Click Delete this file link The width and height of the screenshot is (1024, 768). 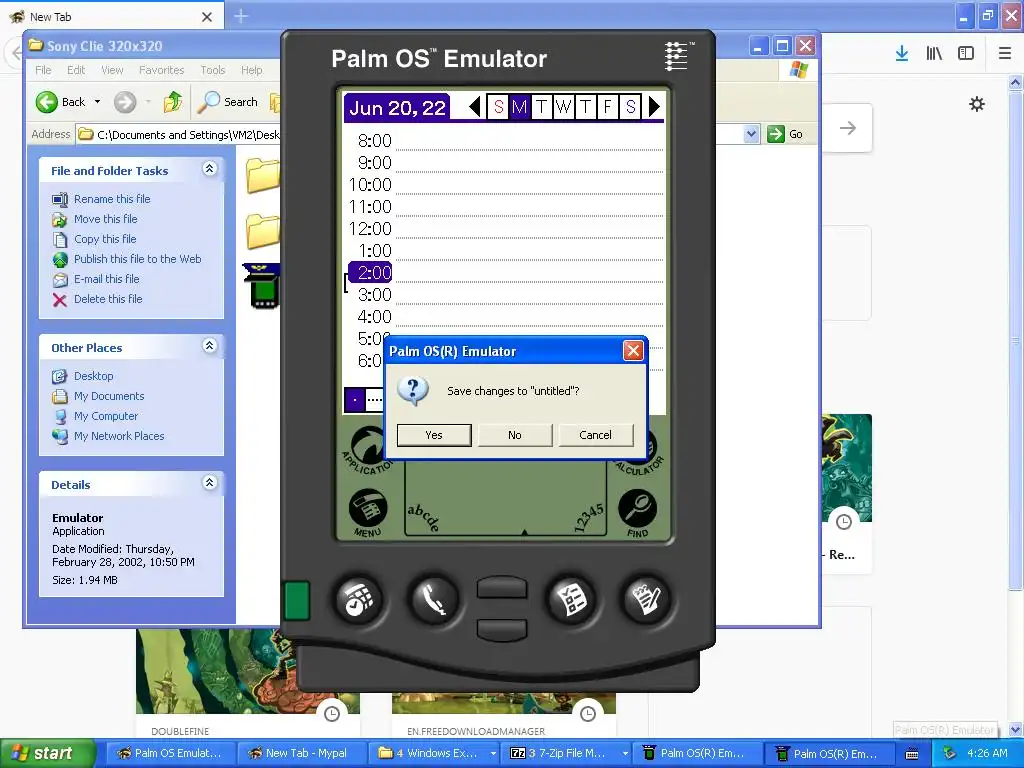pos(108,299)
